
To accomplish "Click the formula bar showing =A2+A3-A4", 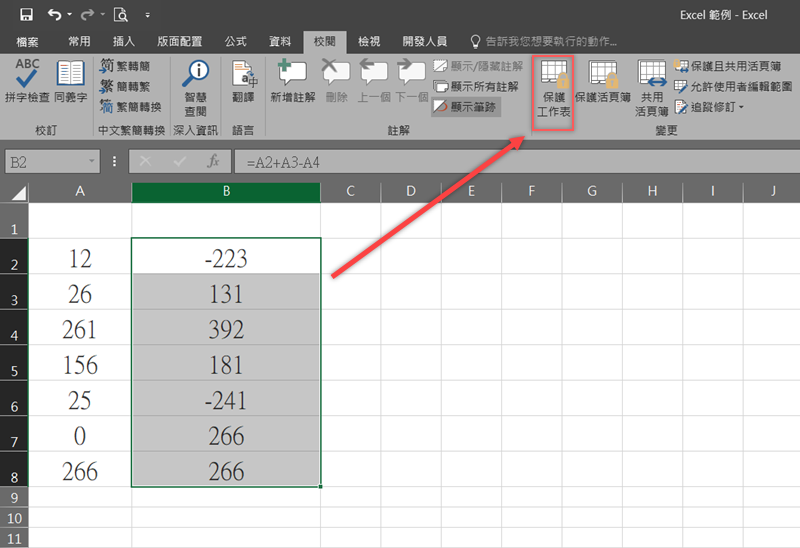I will click(500, 161).
